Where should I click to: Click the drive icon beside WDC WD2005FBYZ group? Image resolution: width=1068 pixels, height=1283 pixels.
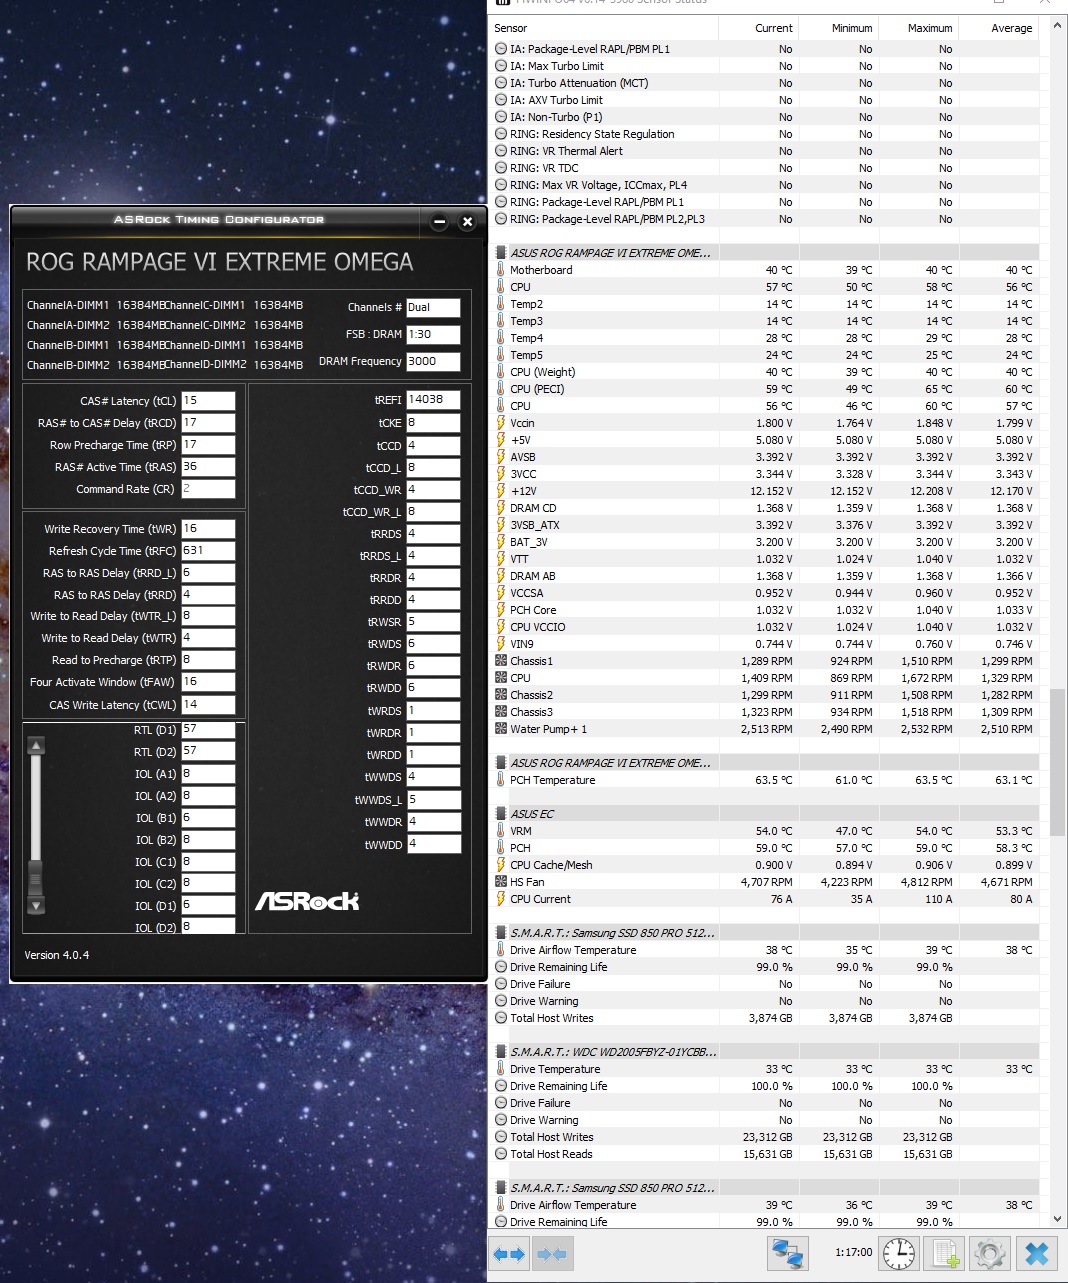pos(501,1052)
